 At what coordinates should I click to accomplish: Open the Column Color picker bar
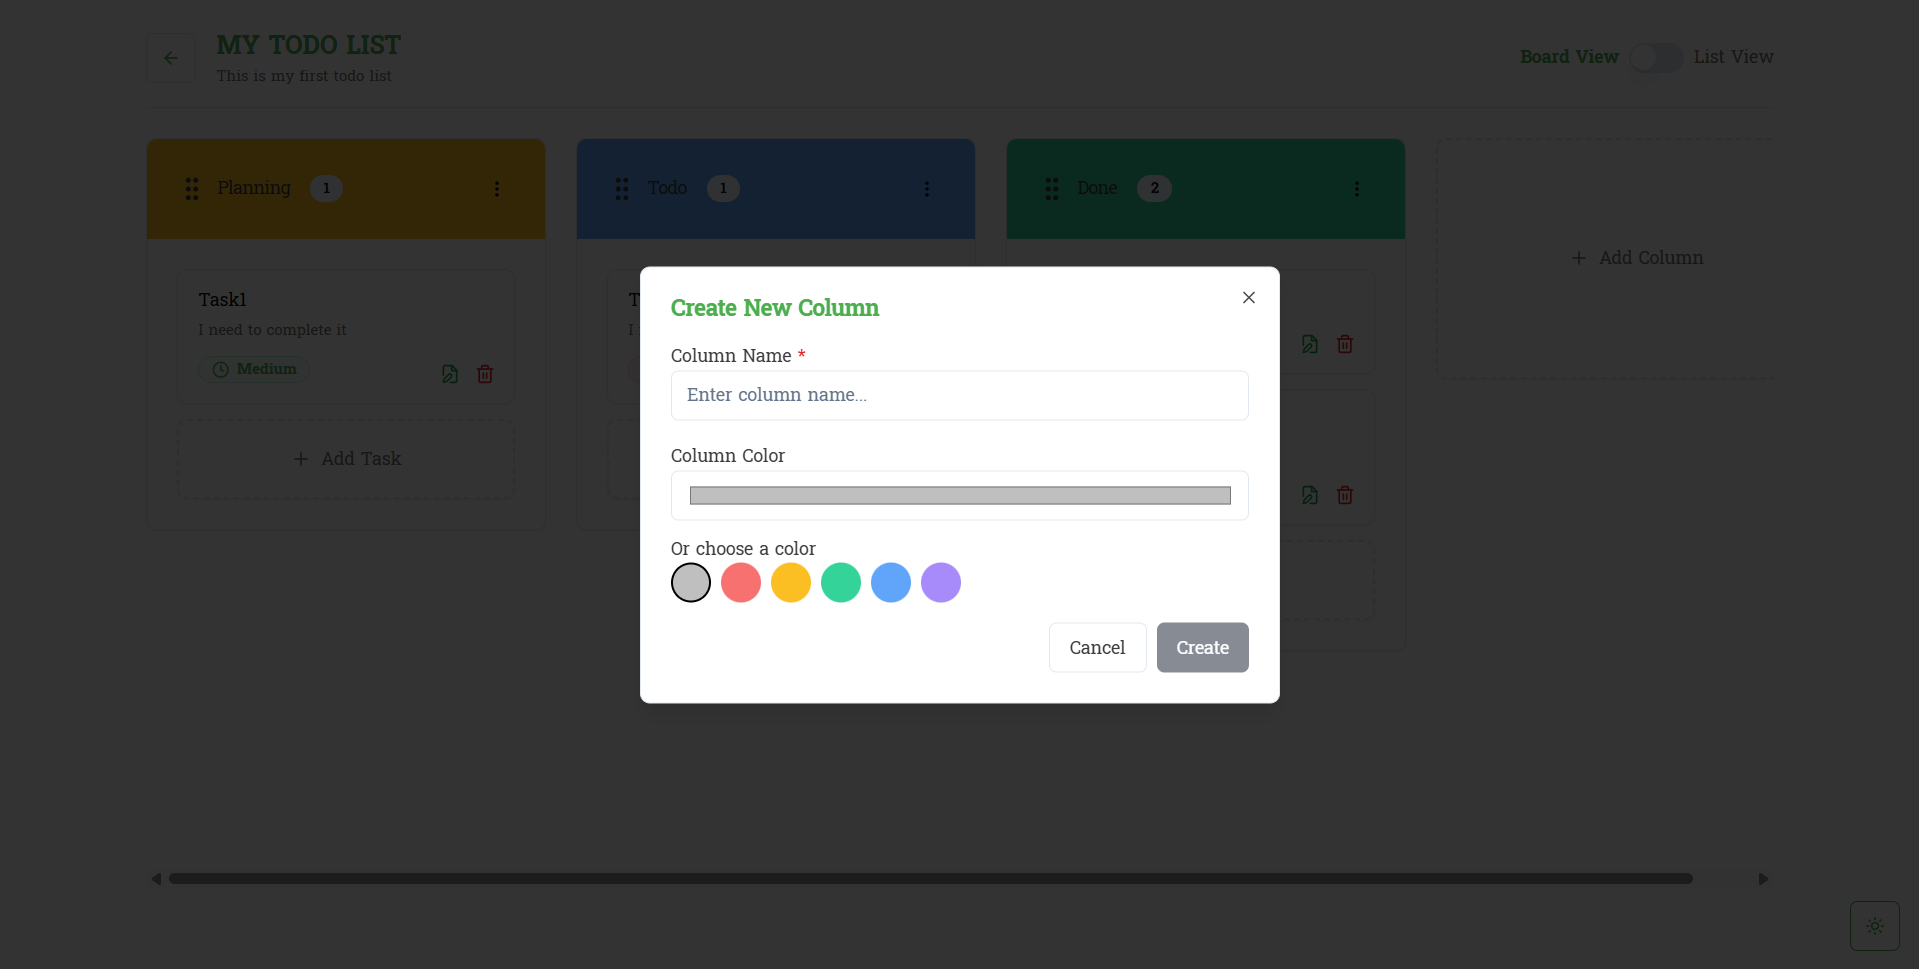(x=959, y=495)
